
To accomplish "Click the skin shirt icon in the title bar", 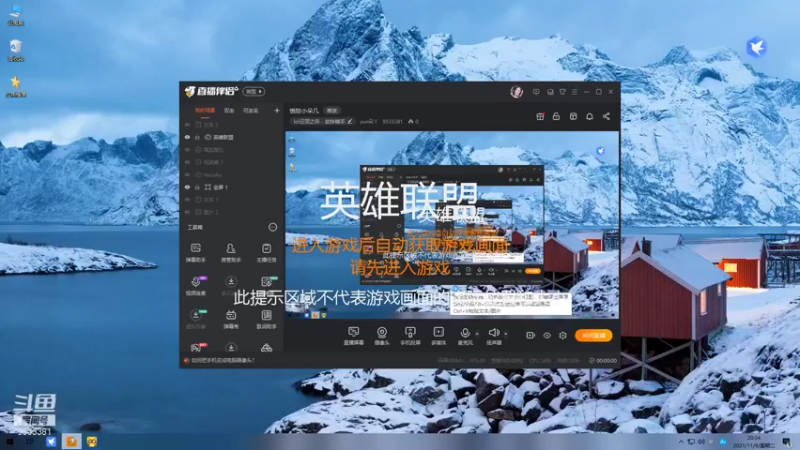I will point(562,92).
